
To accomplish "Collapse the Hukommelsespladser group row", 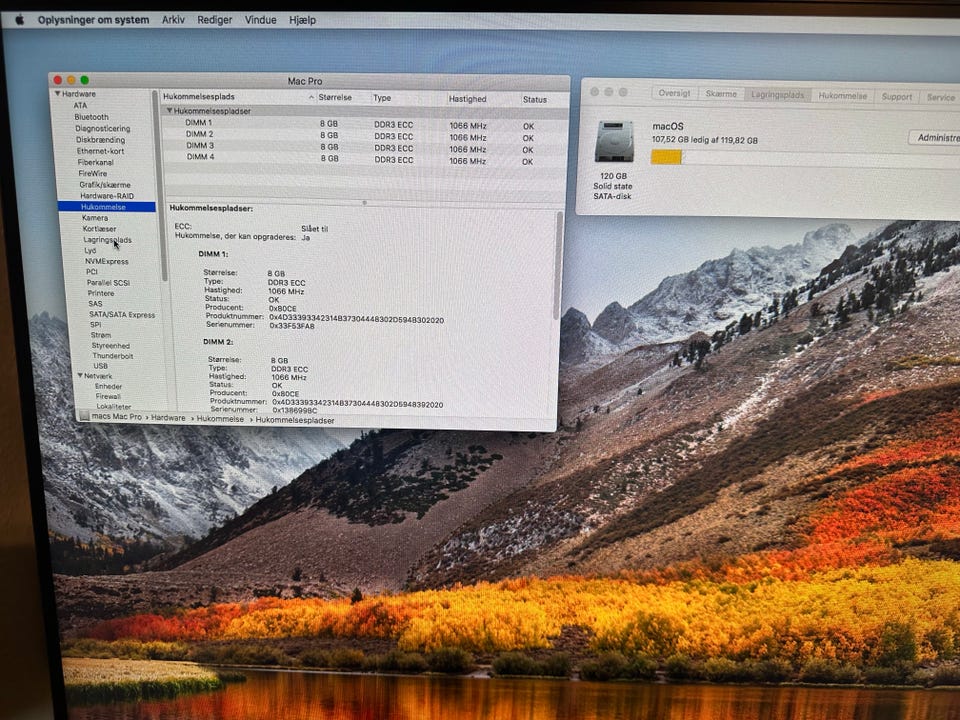I will 170,111.
